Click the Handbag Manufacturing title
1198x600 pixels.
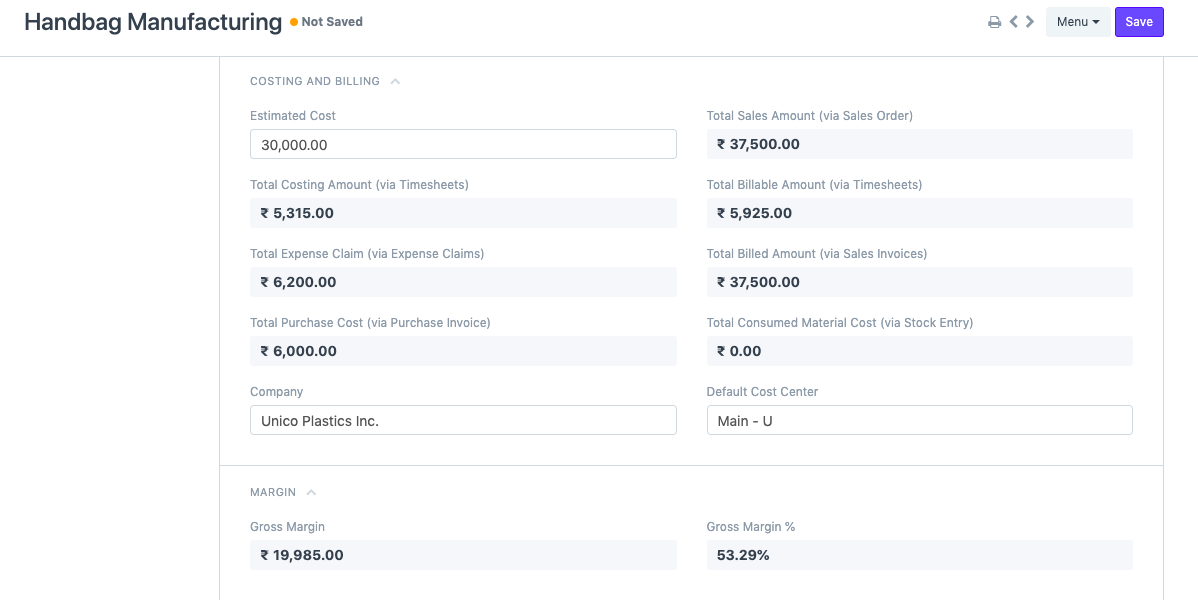coord(152,21)
